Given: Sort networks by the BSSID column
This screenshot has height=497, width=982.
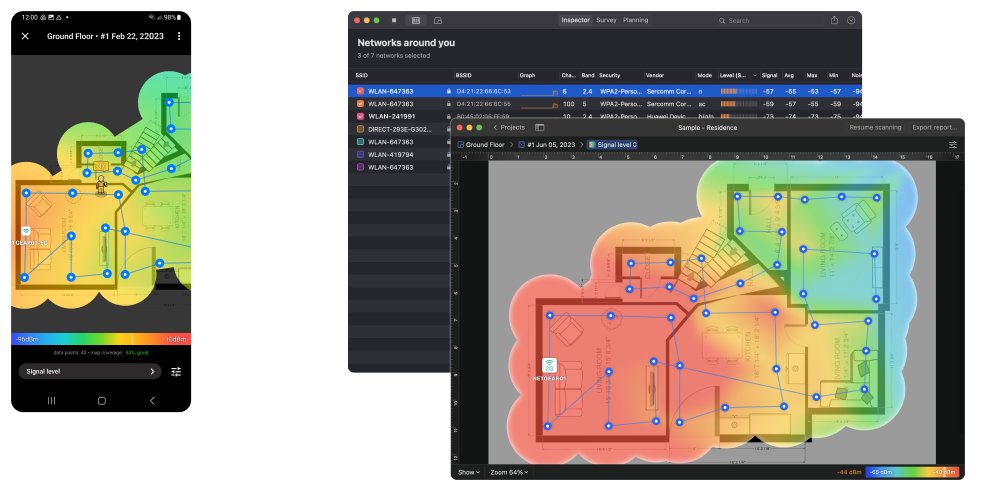Looking at the screenshot, I should 463,76.
